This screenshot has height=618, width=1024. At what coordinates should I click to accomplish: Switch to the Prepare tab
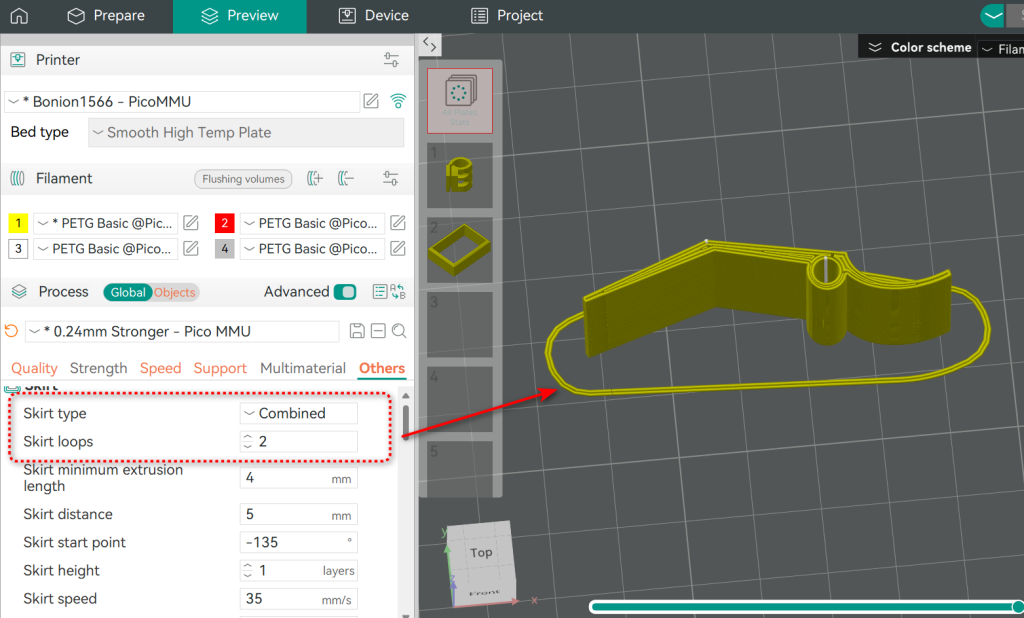coord(106,16)
